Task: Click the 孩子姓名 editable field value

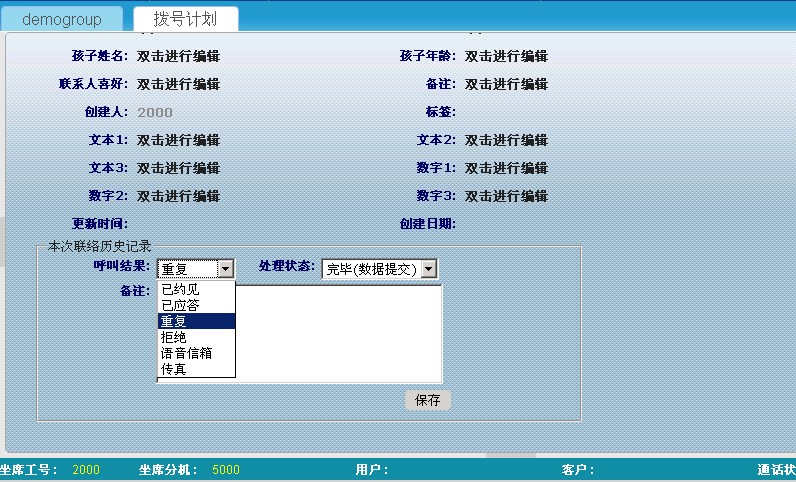Action: click(178, 56)
